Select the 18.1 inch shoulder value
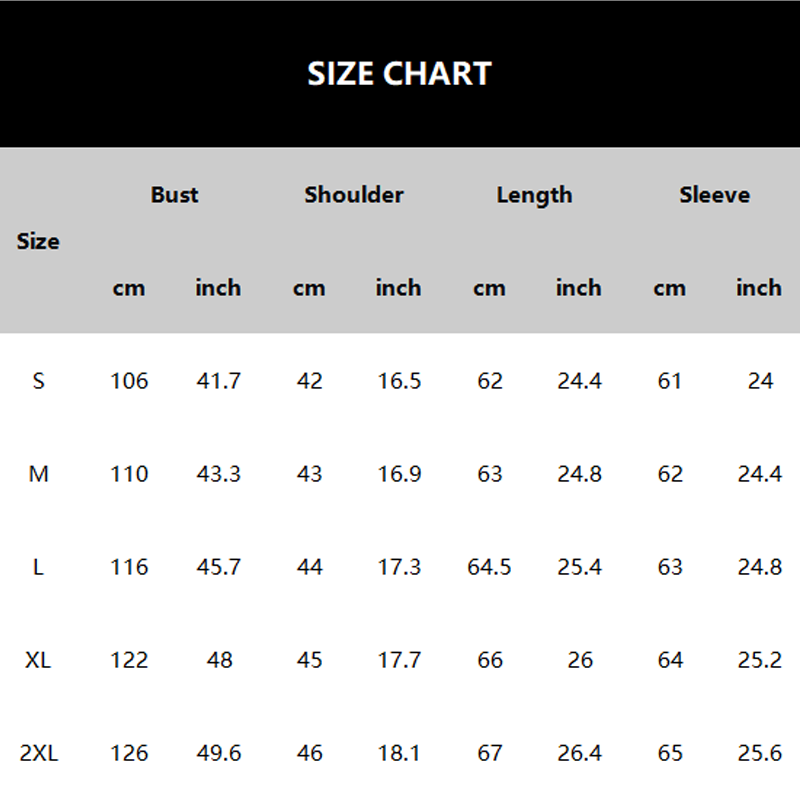 (x=399, y=753)
